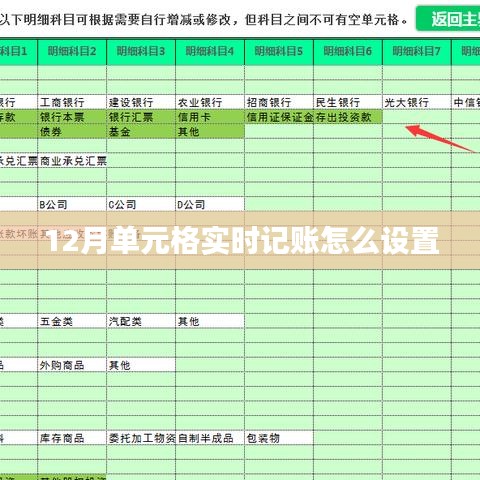
Task: Select the 明细科目5 column header
Action: click(x=279, y=51)
